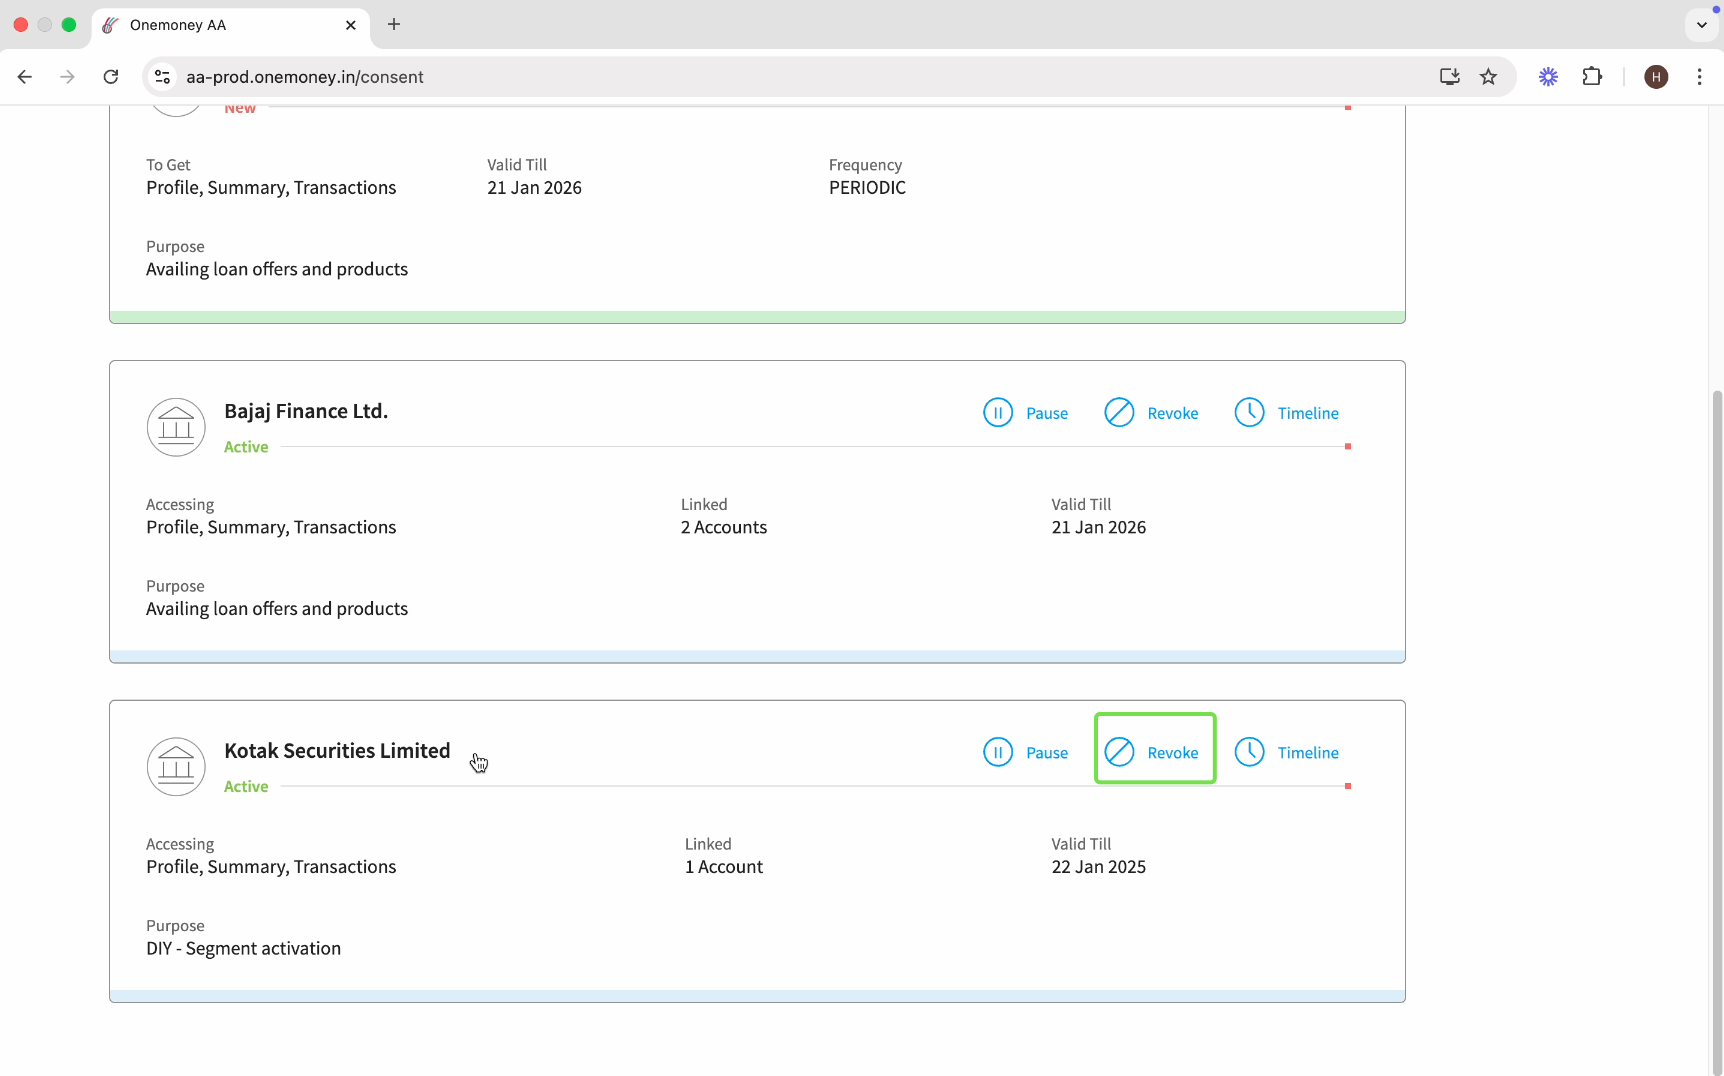
Task: Open Timeline for Kotak Securities Limited
Action: tap(1286, 753)
